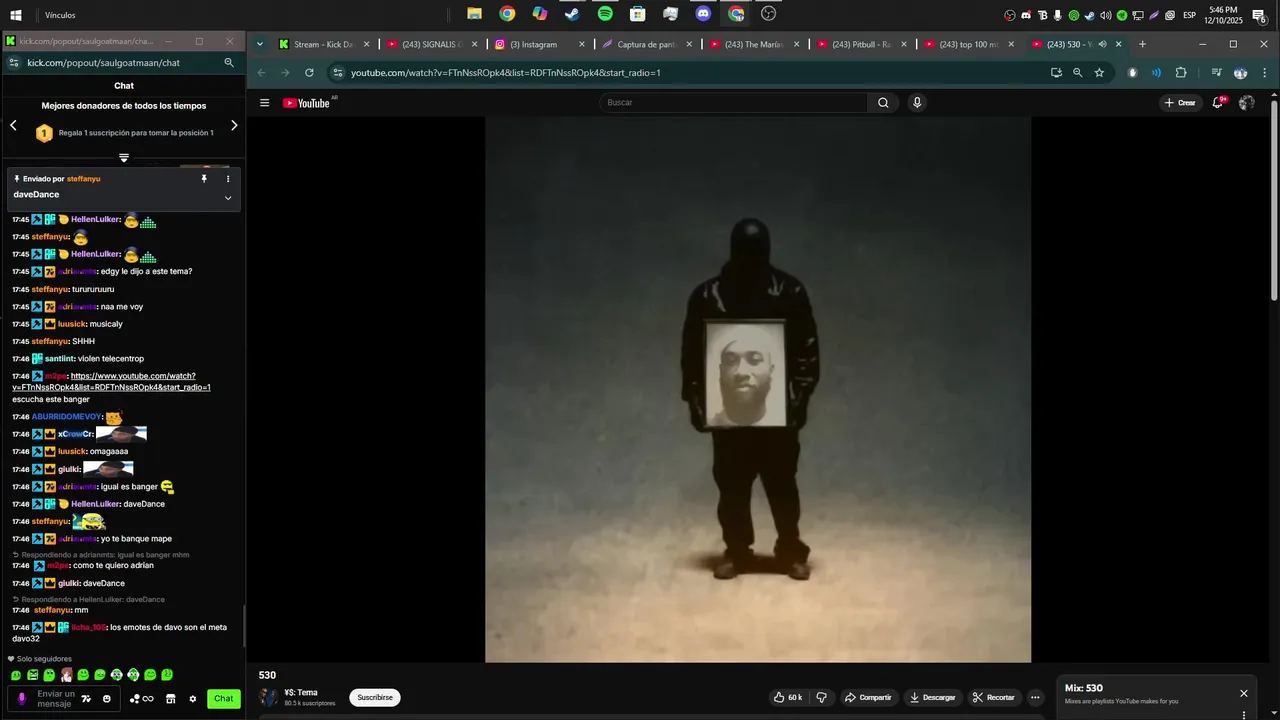
Task: Close the Mix 530 panel
Action: [x=1244, y=693]
